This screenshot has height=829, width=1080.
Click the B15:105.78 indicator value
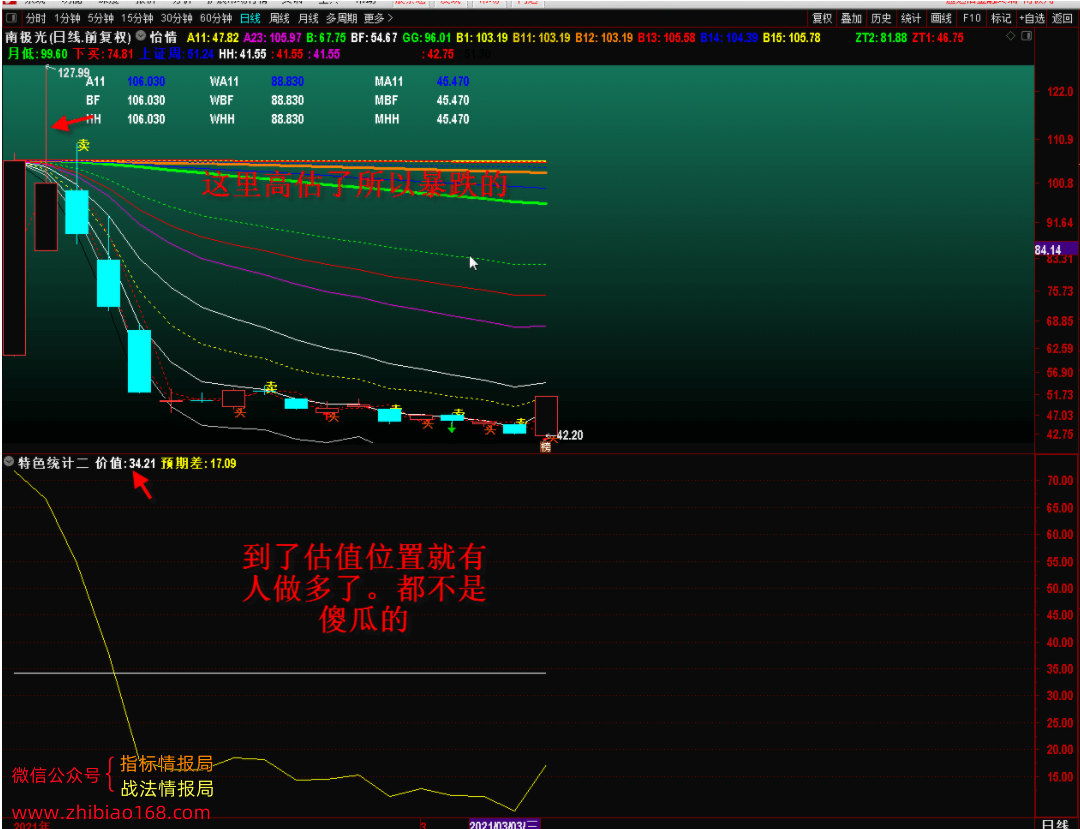pos(791,38)
